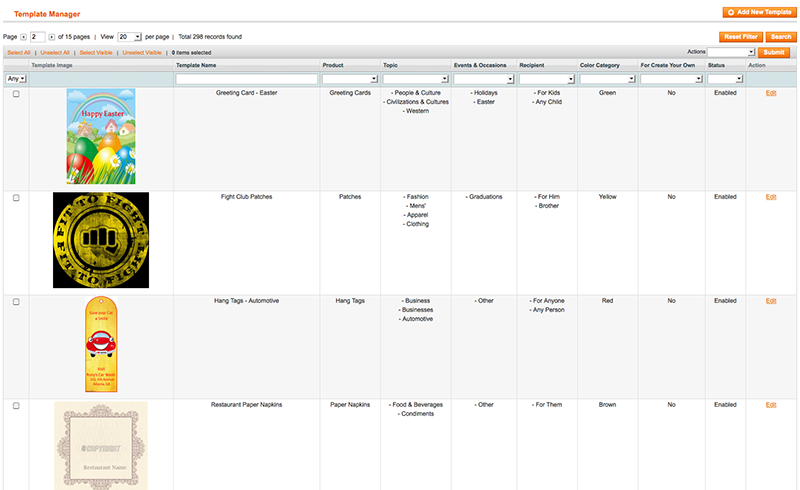
Task: Click Edit link for Hang Tags - Automotive
Action: [x=770, y=301]
